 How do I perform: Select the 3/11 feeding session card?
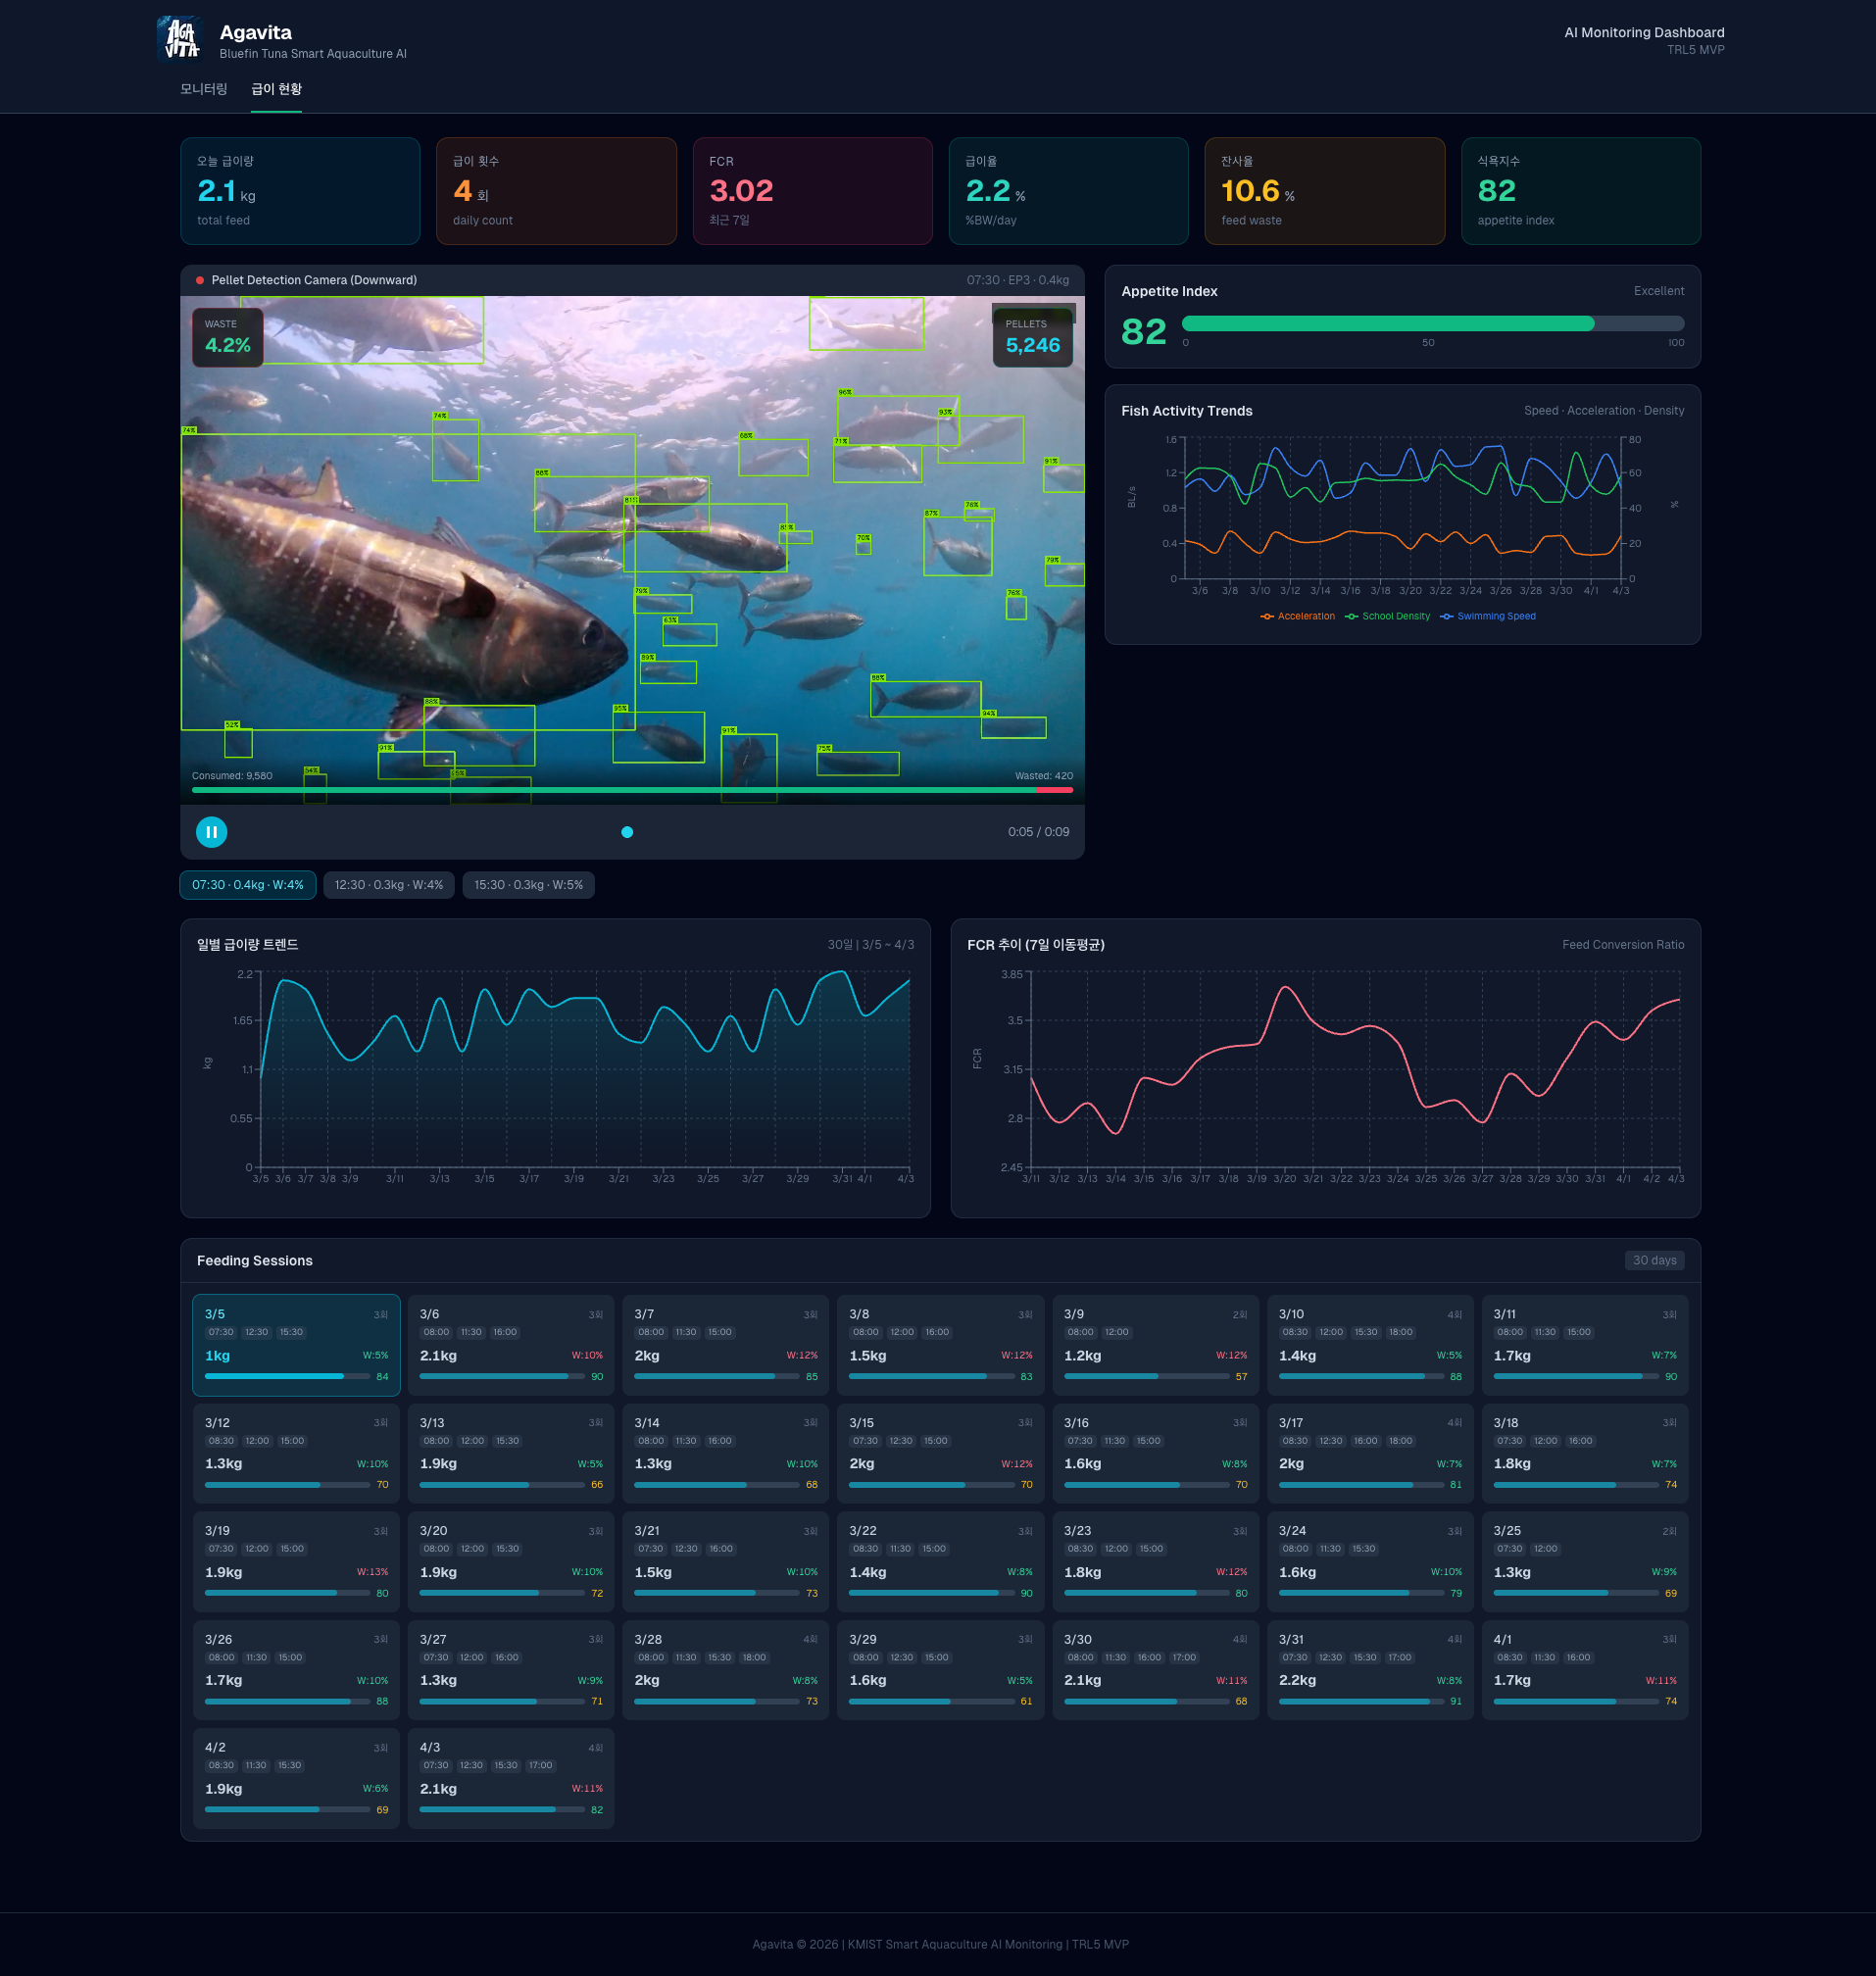tap(1584, 1345)
